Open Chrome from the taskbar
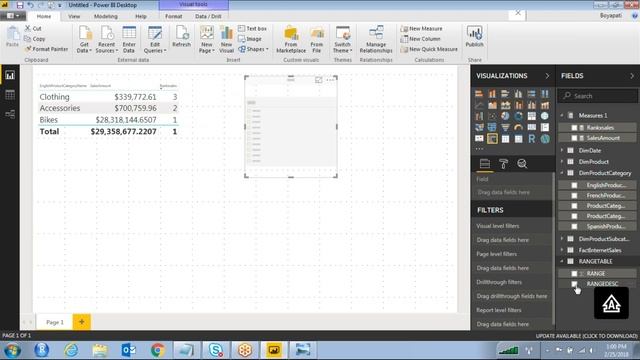Image resolution: width=640 pixels, height=360 pixels. [x=158, y=350]
